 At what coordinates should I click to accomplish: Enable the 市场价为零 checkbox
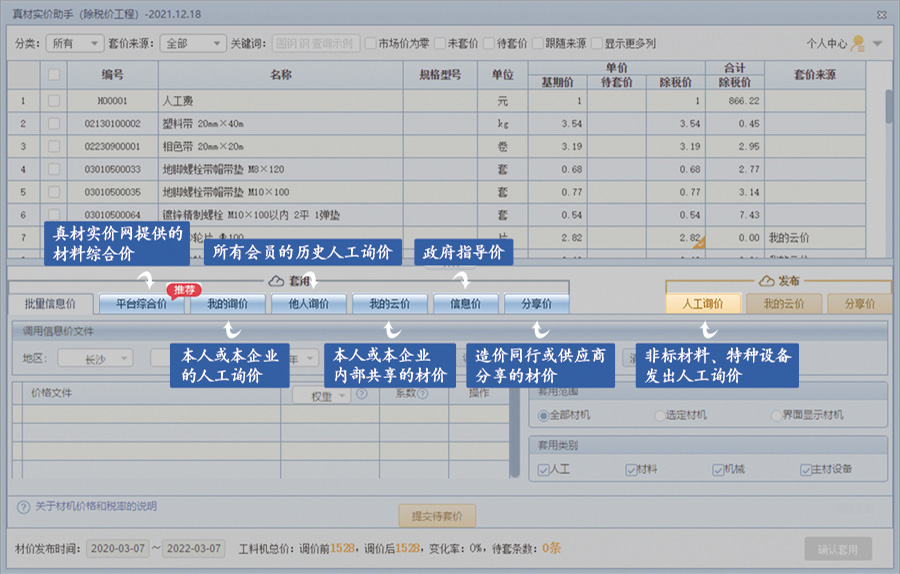click(371, 44)
